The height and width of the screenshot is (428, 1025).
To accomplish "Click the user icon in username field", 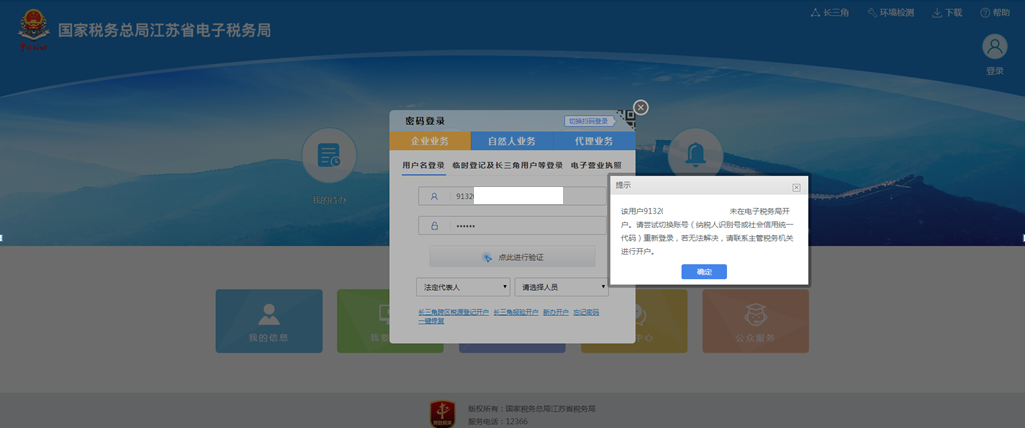I will (434, 196).
